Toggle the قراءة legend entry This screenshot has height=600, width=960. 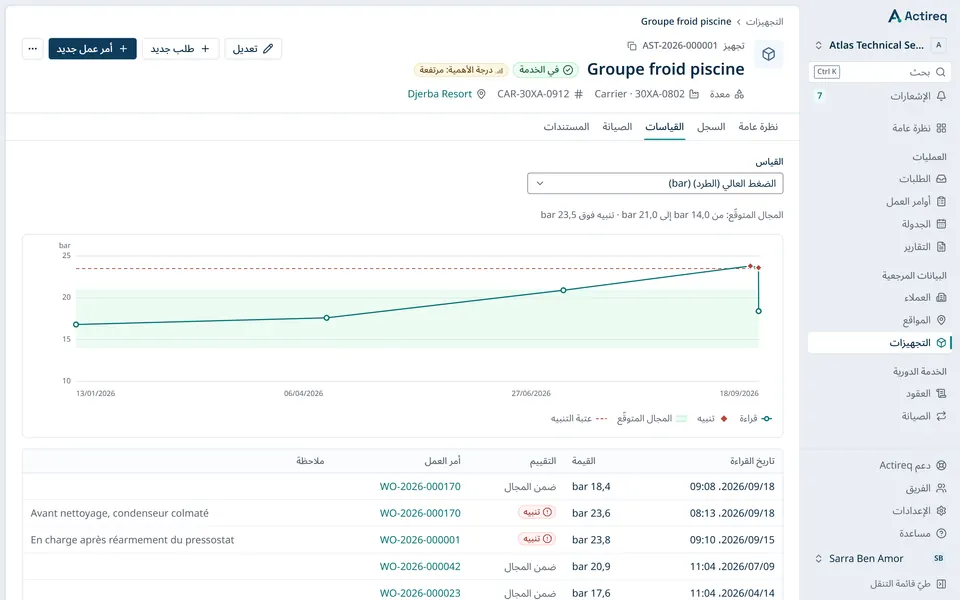tap(755, 419)
